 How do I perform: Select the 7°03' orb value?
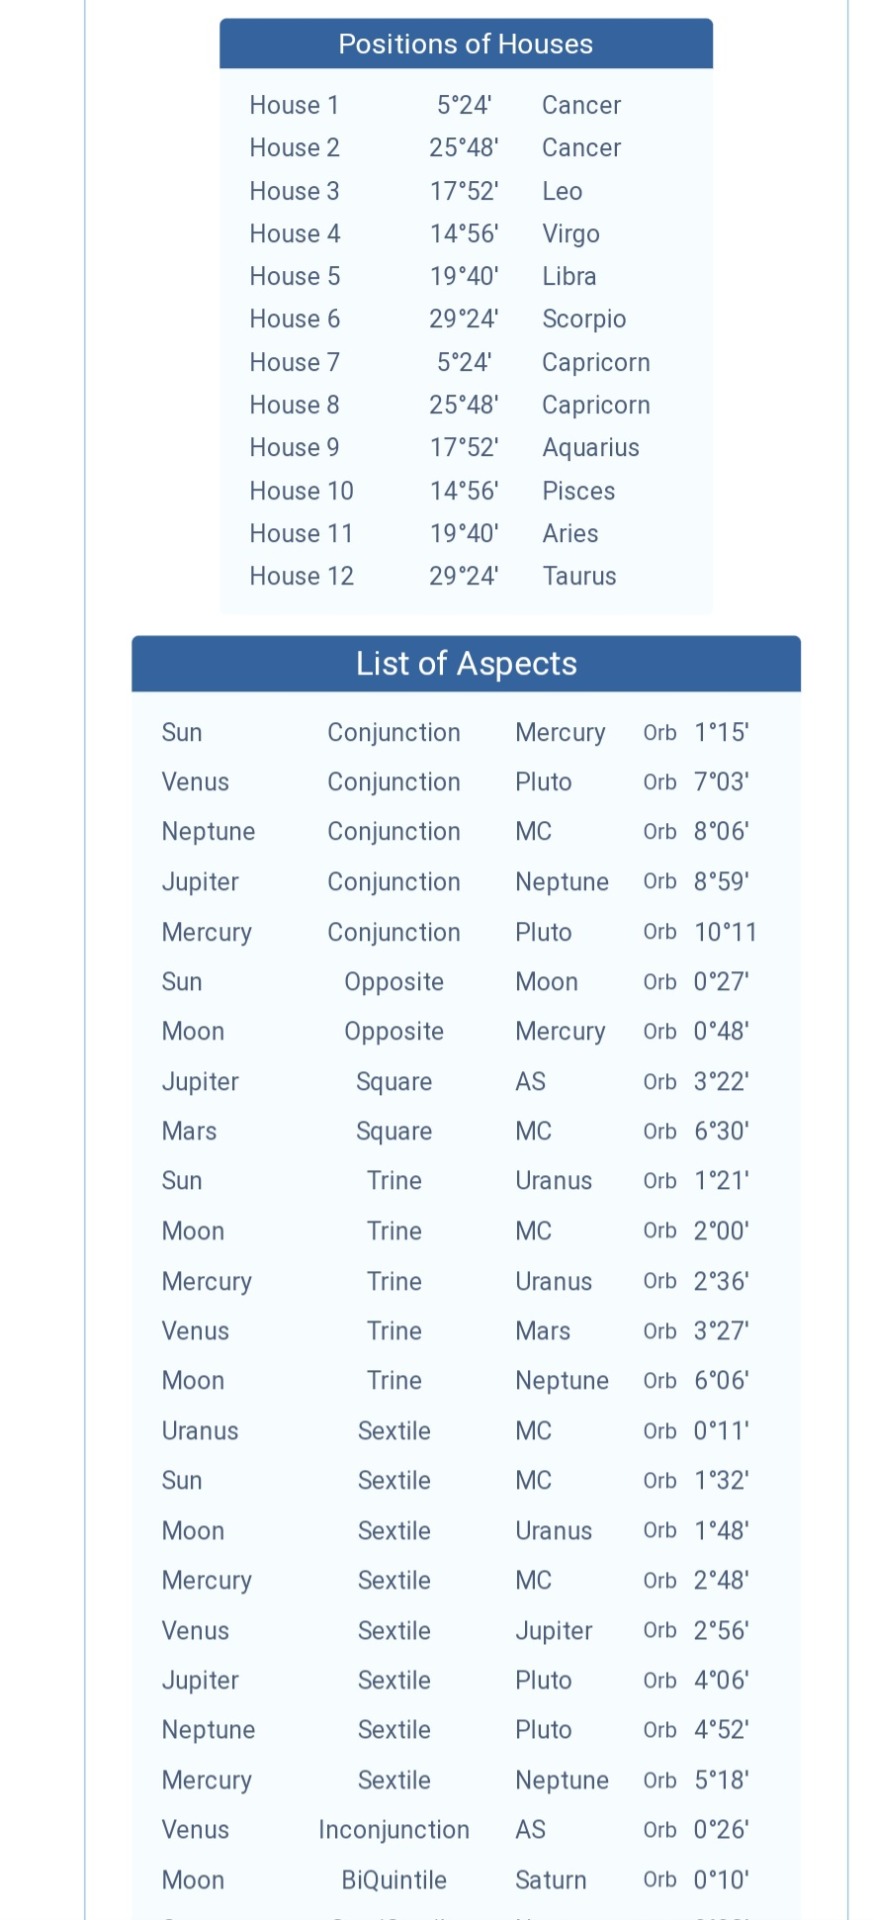[x=721, y=782]
